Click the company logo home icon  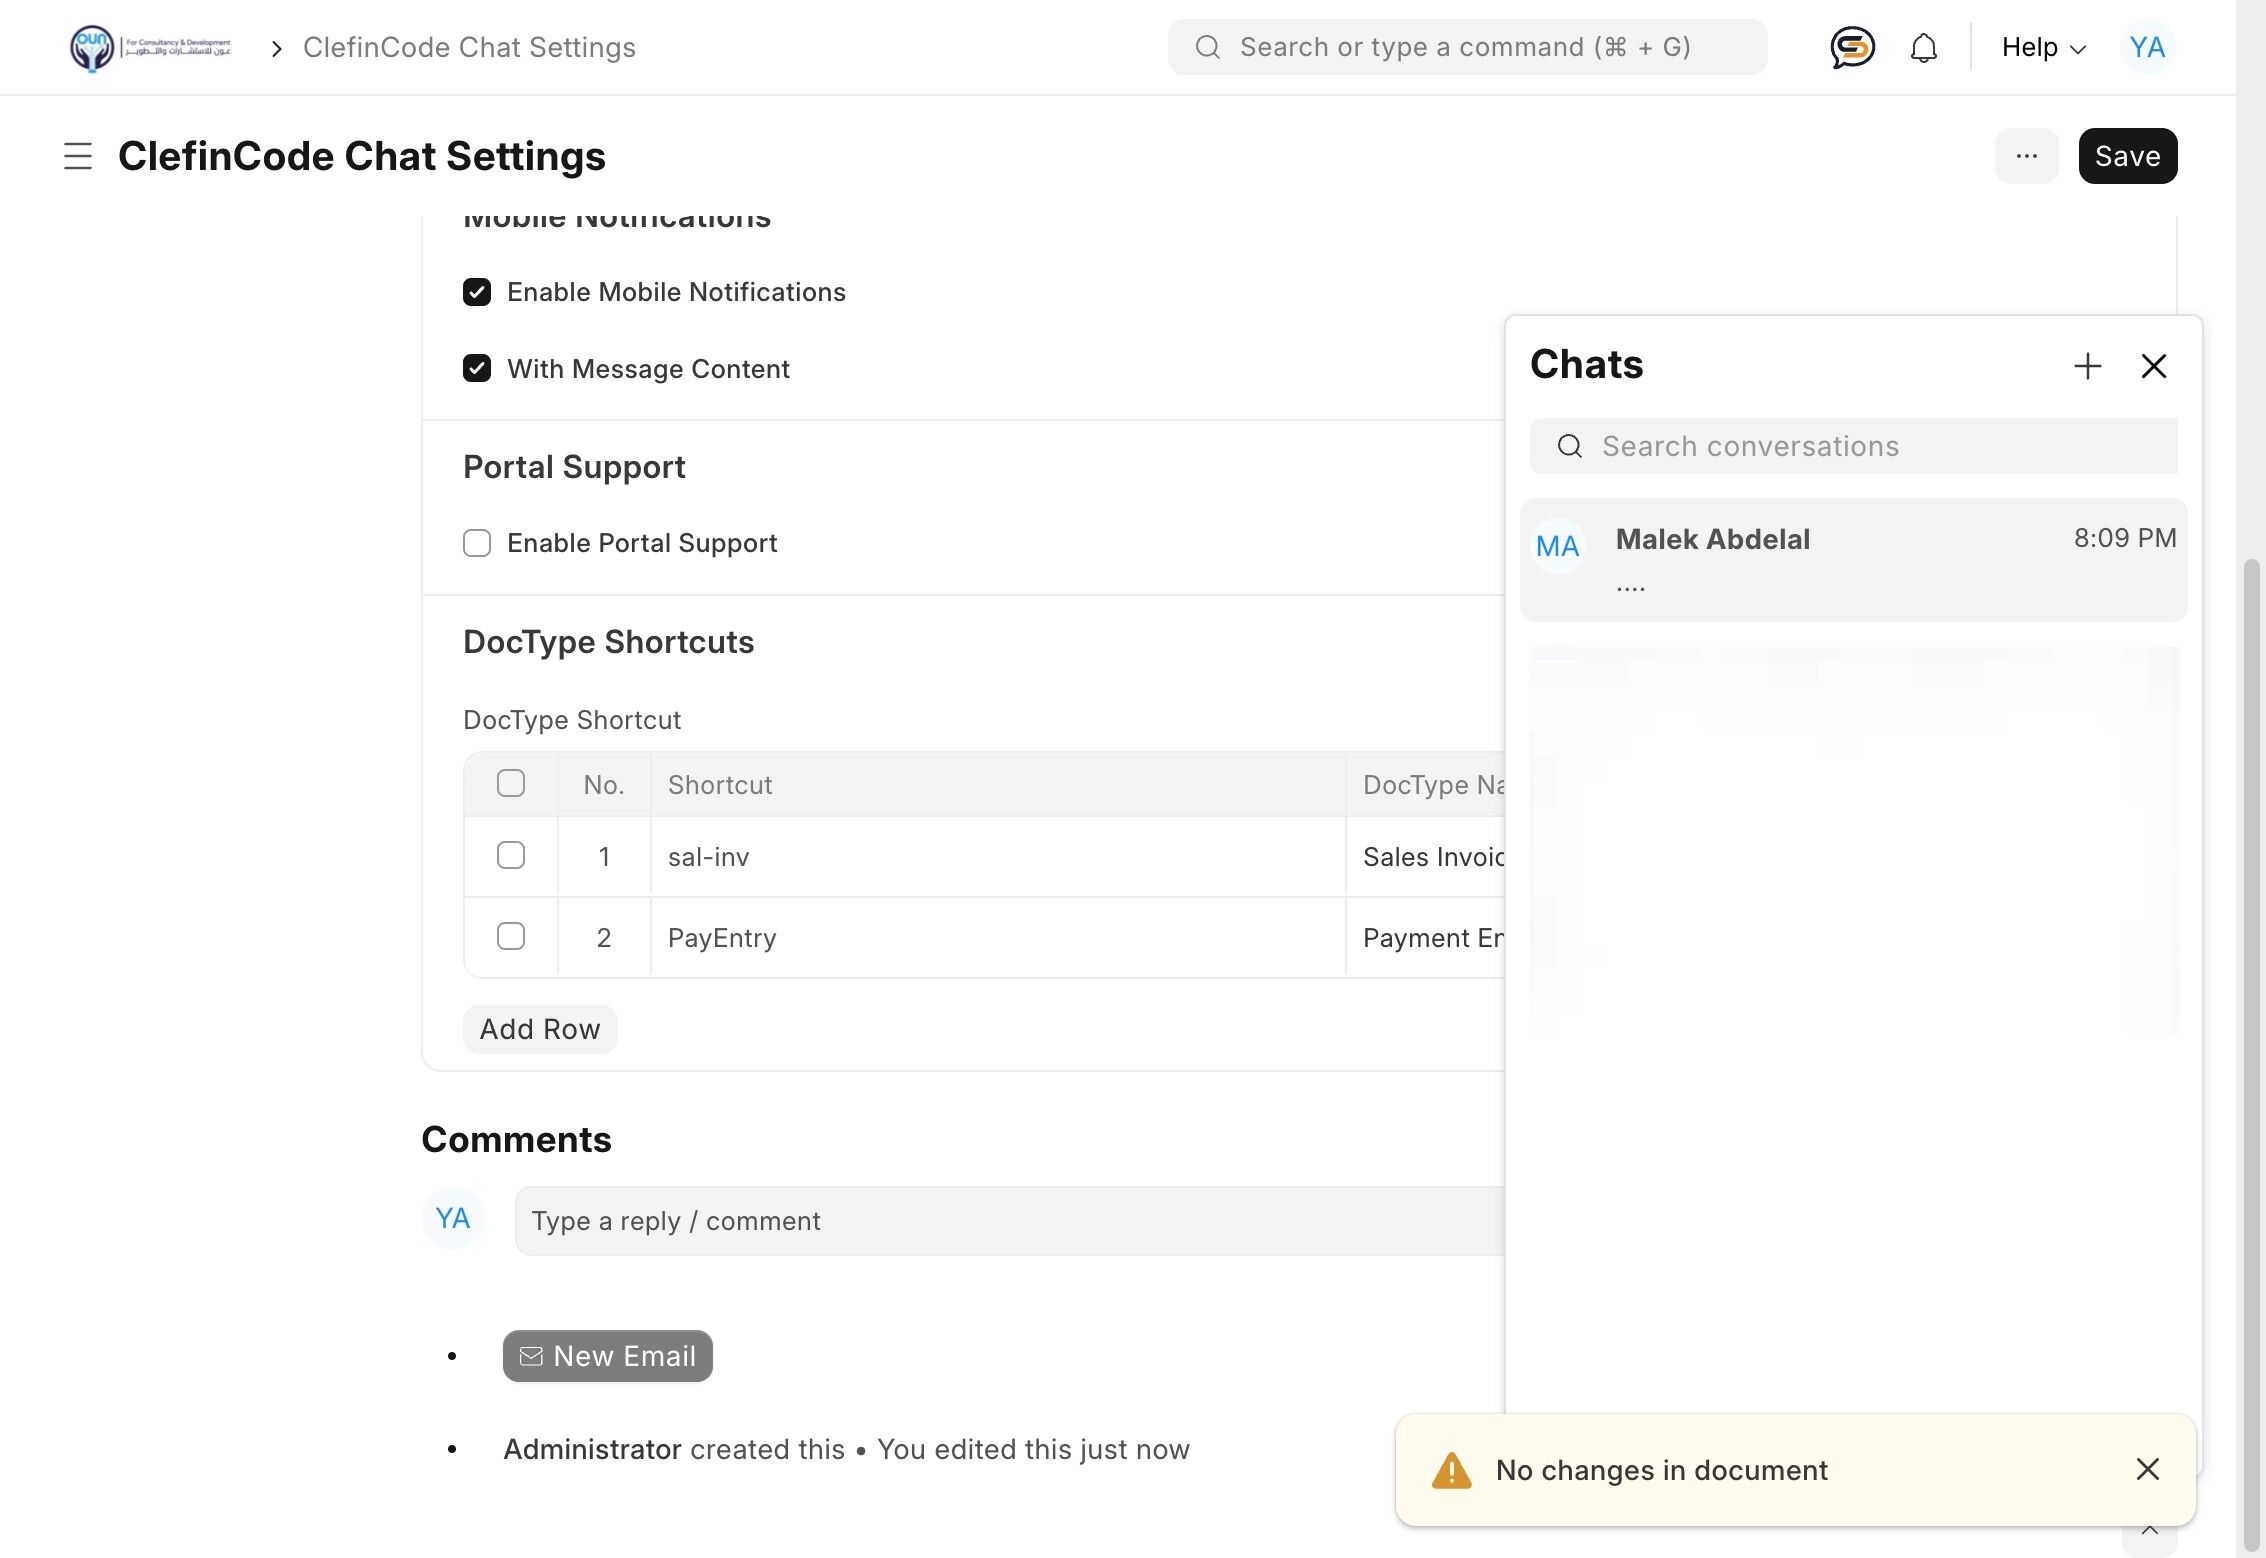click(92, 47)
